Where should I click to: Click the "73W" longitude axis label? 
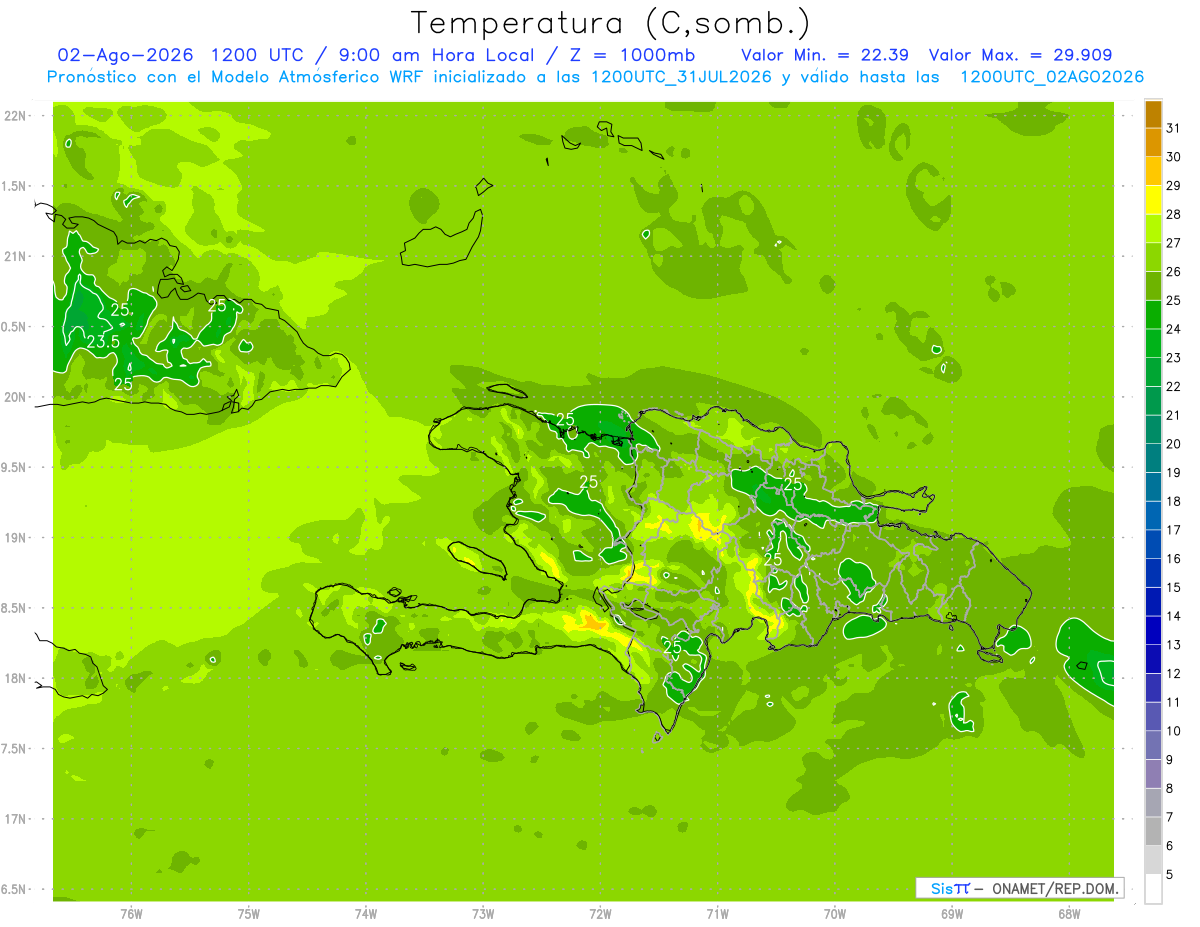(483, 914)
